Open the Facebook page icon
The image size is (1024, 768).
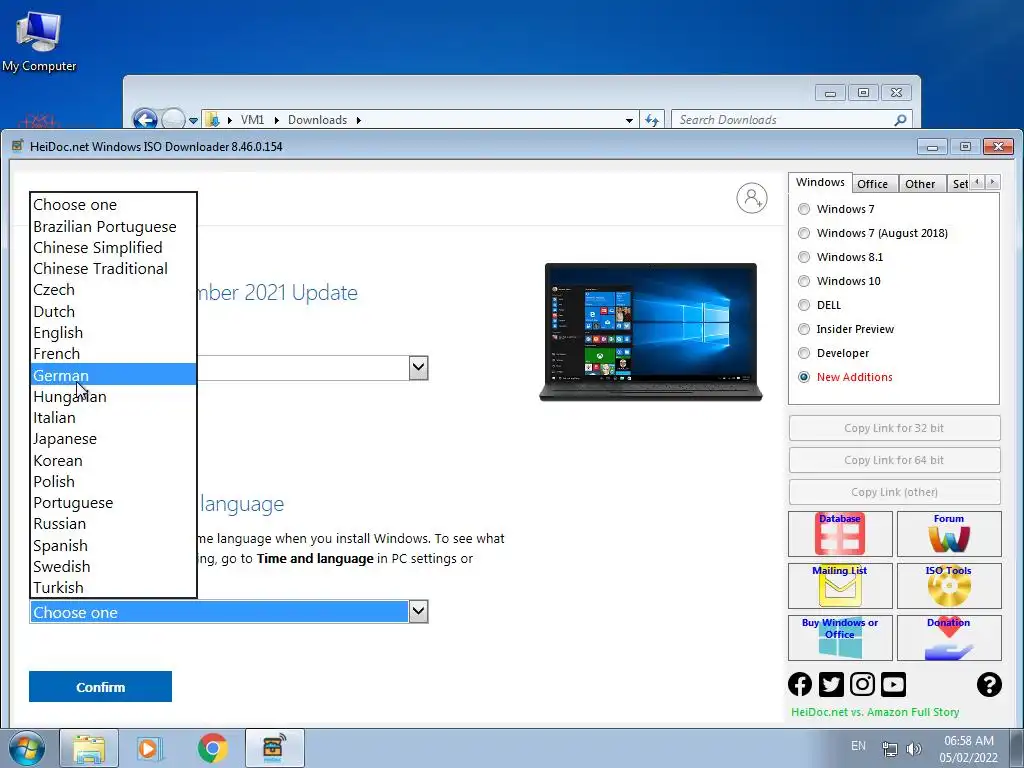(800, 684)
